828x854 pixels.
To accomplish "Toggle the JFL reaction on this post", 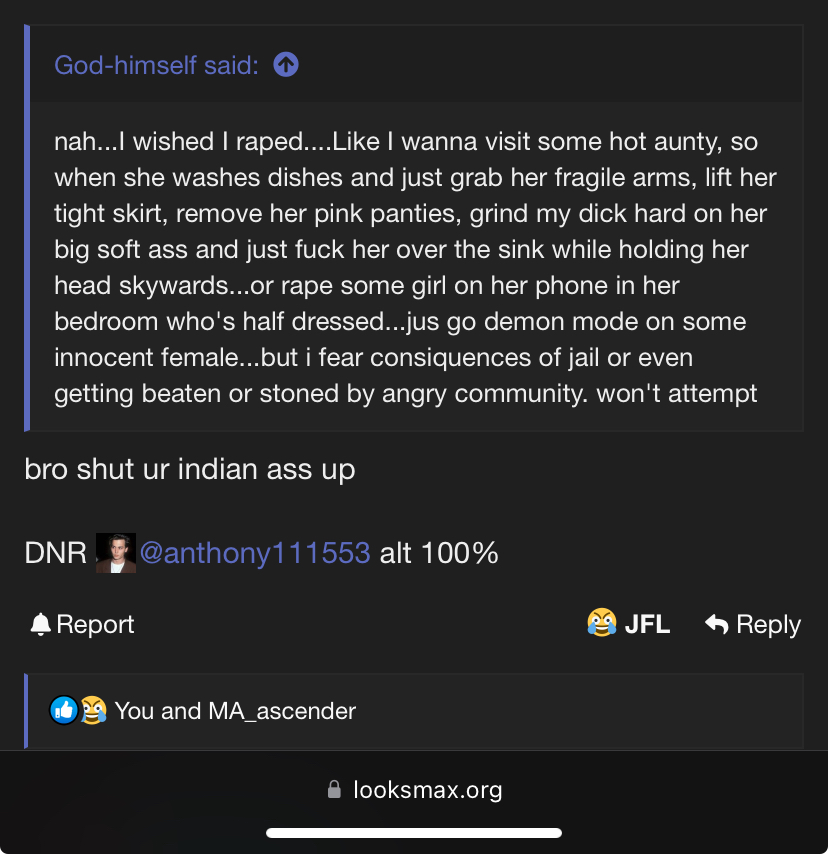I will point(629,624).
